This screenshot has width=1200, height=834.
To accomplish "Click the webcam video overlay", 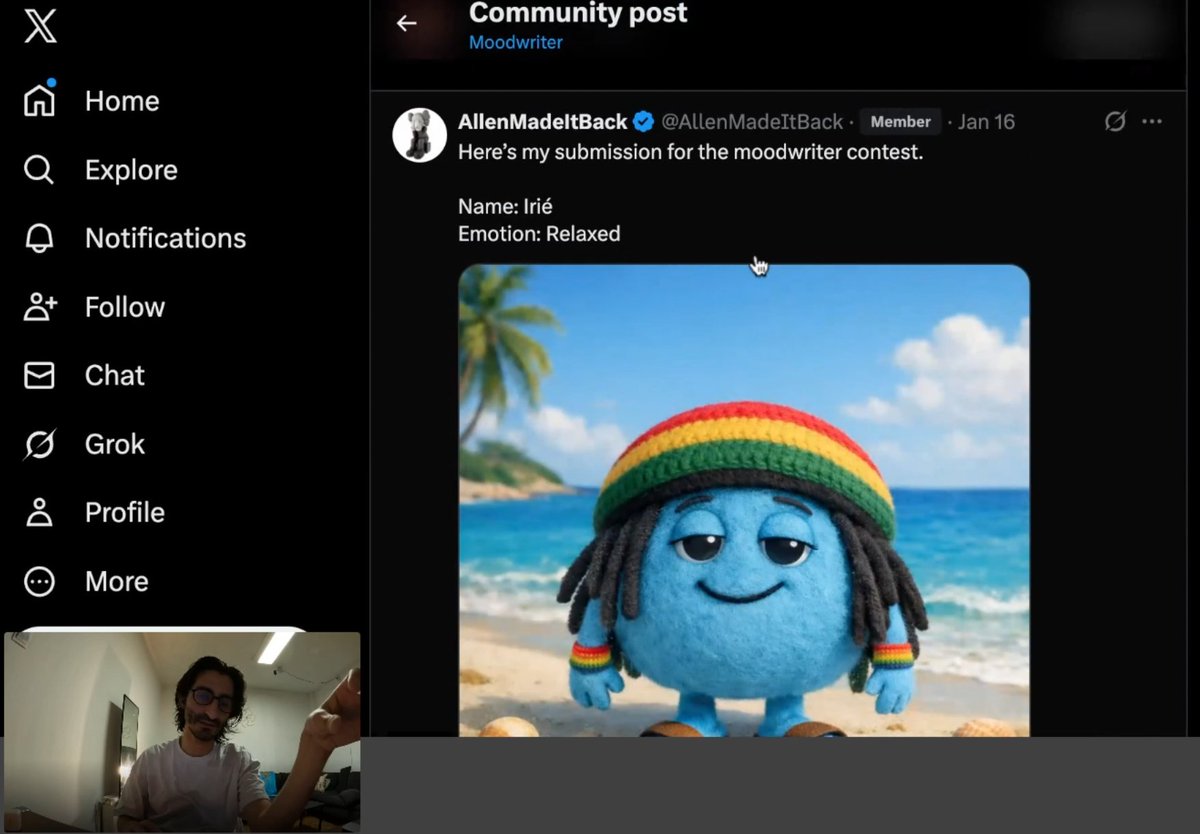I will pos(182,732).
